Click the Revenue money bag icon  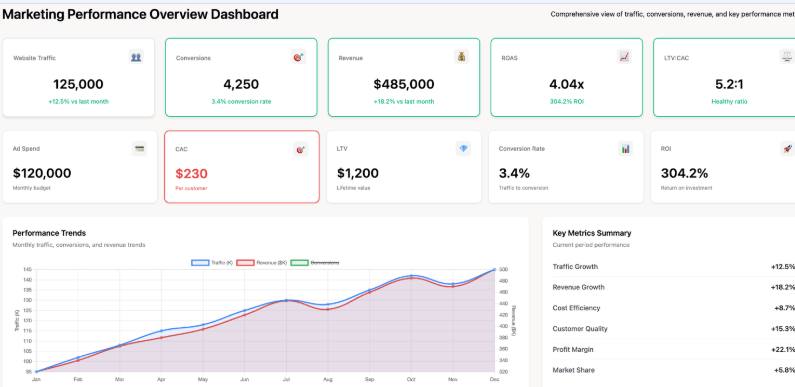[x=461, y=57]
